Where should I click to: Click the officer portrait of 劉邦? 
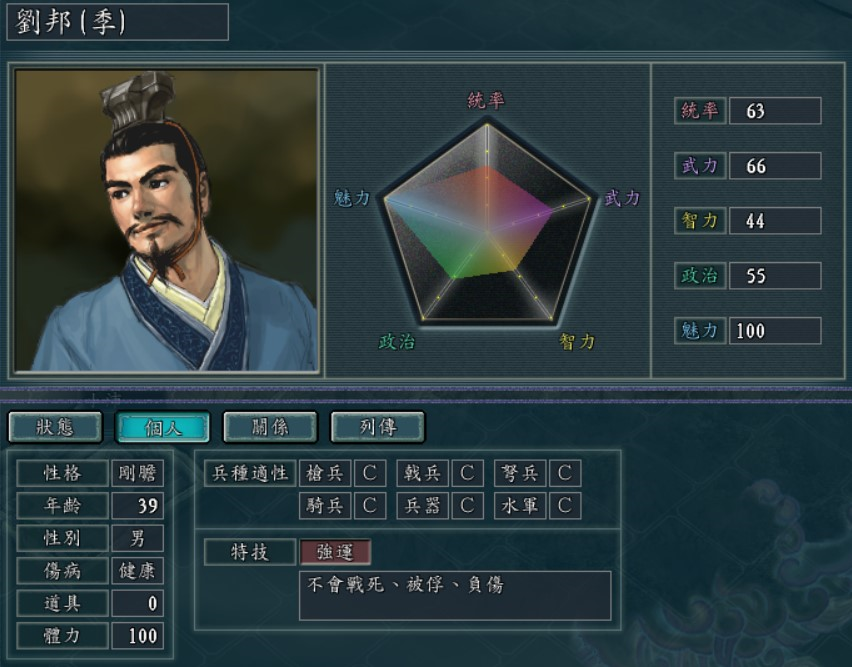pos(166,220)
